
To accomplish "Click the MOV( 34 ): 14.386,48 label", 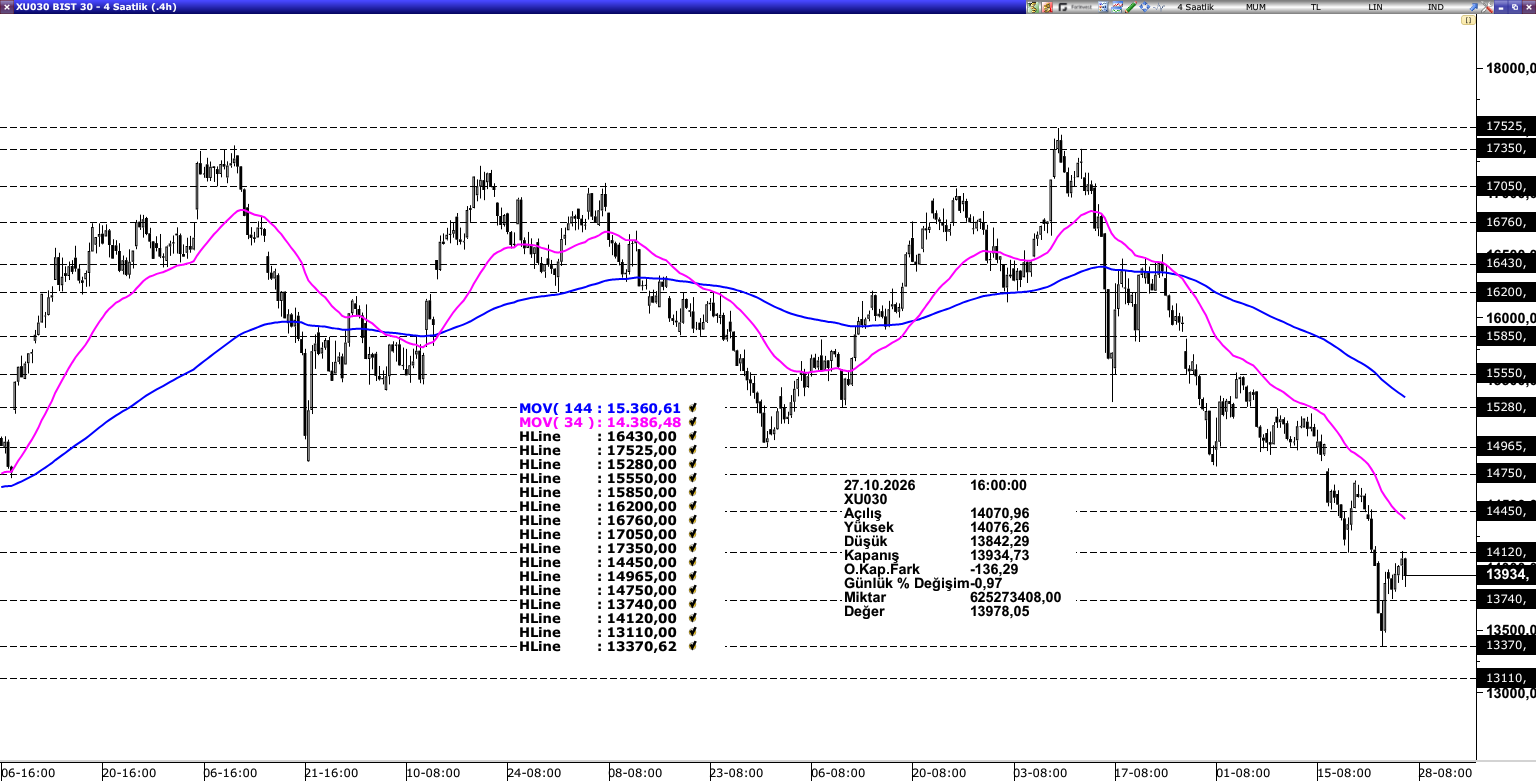I will (600, 422).
